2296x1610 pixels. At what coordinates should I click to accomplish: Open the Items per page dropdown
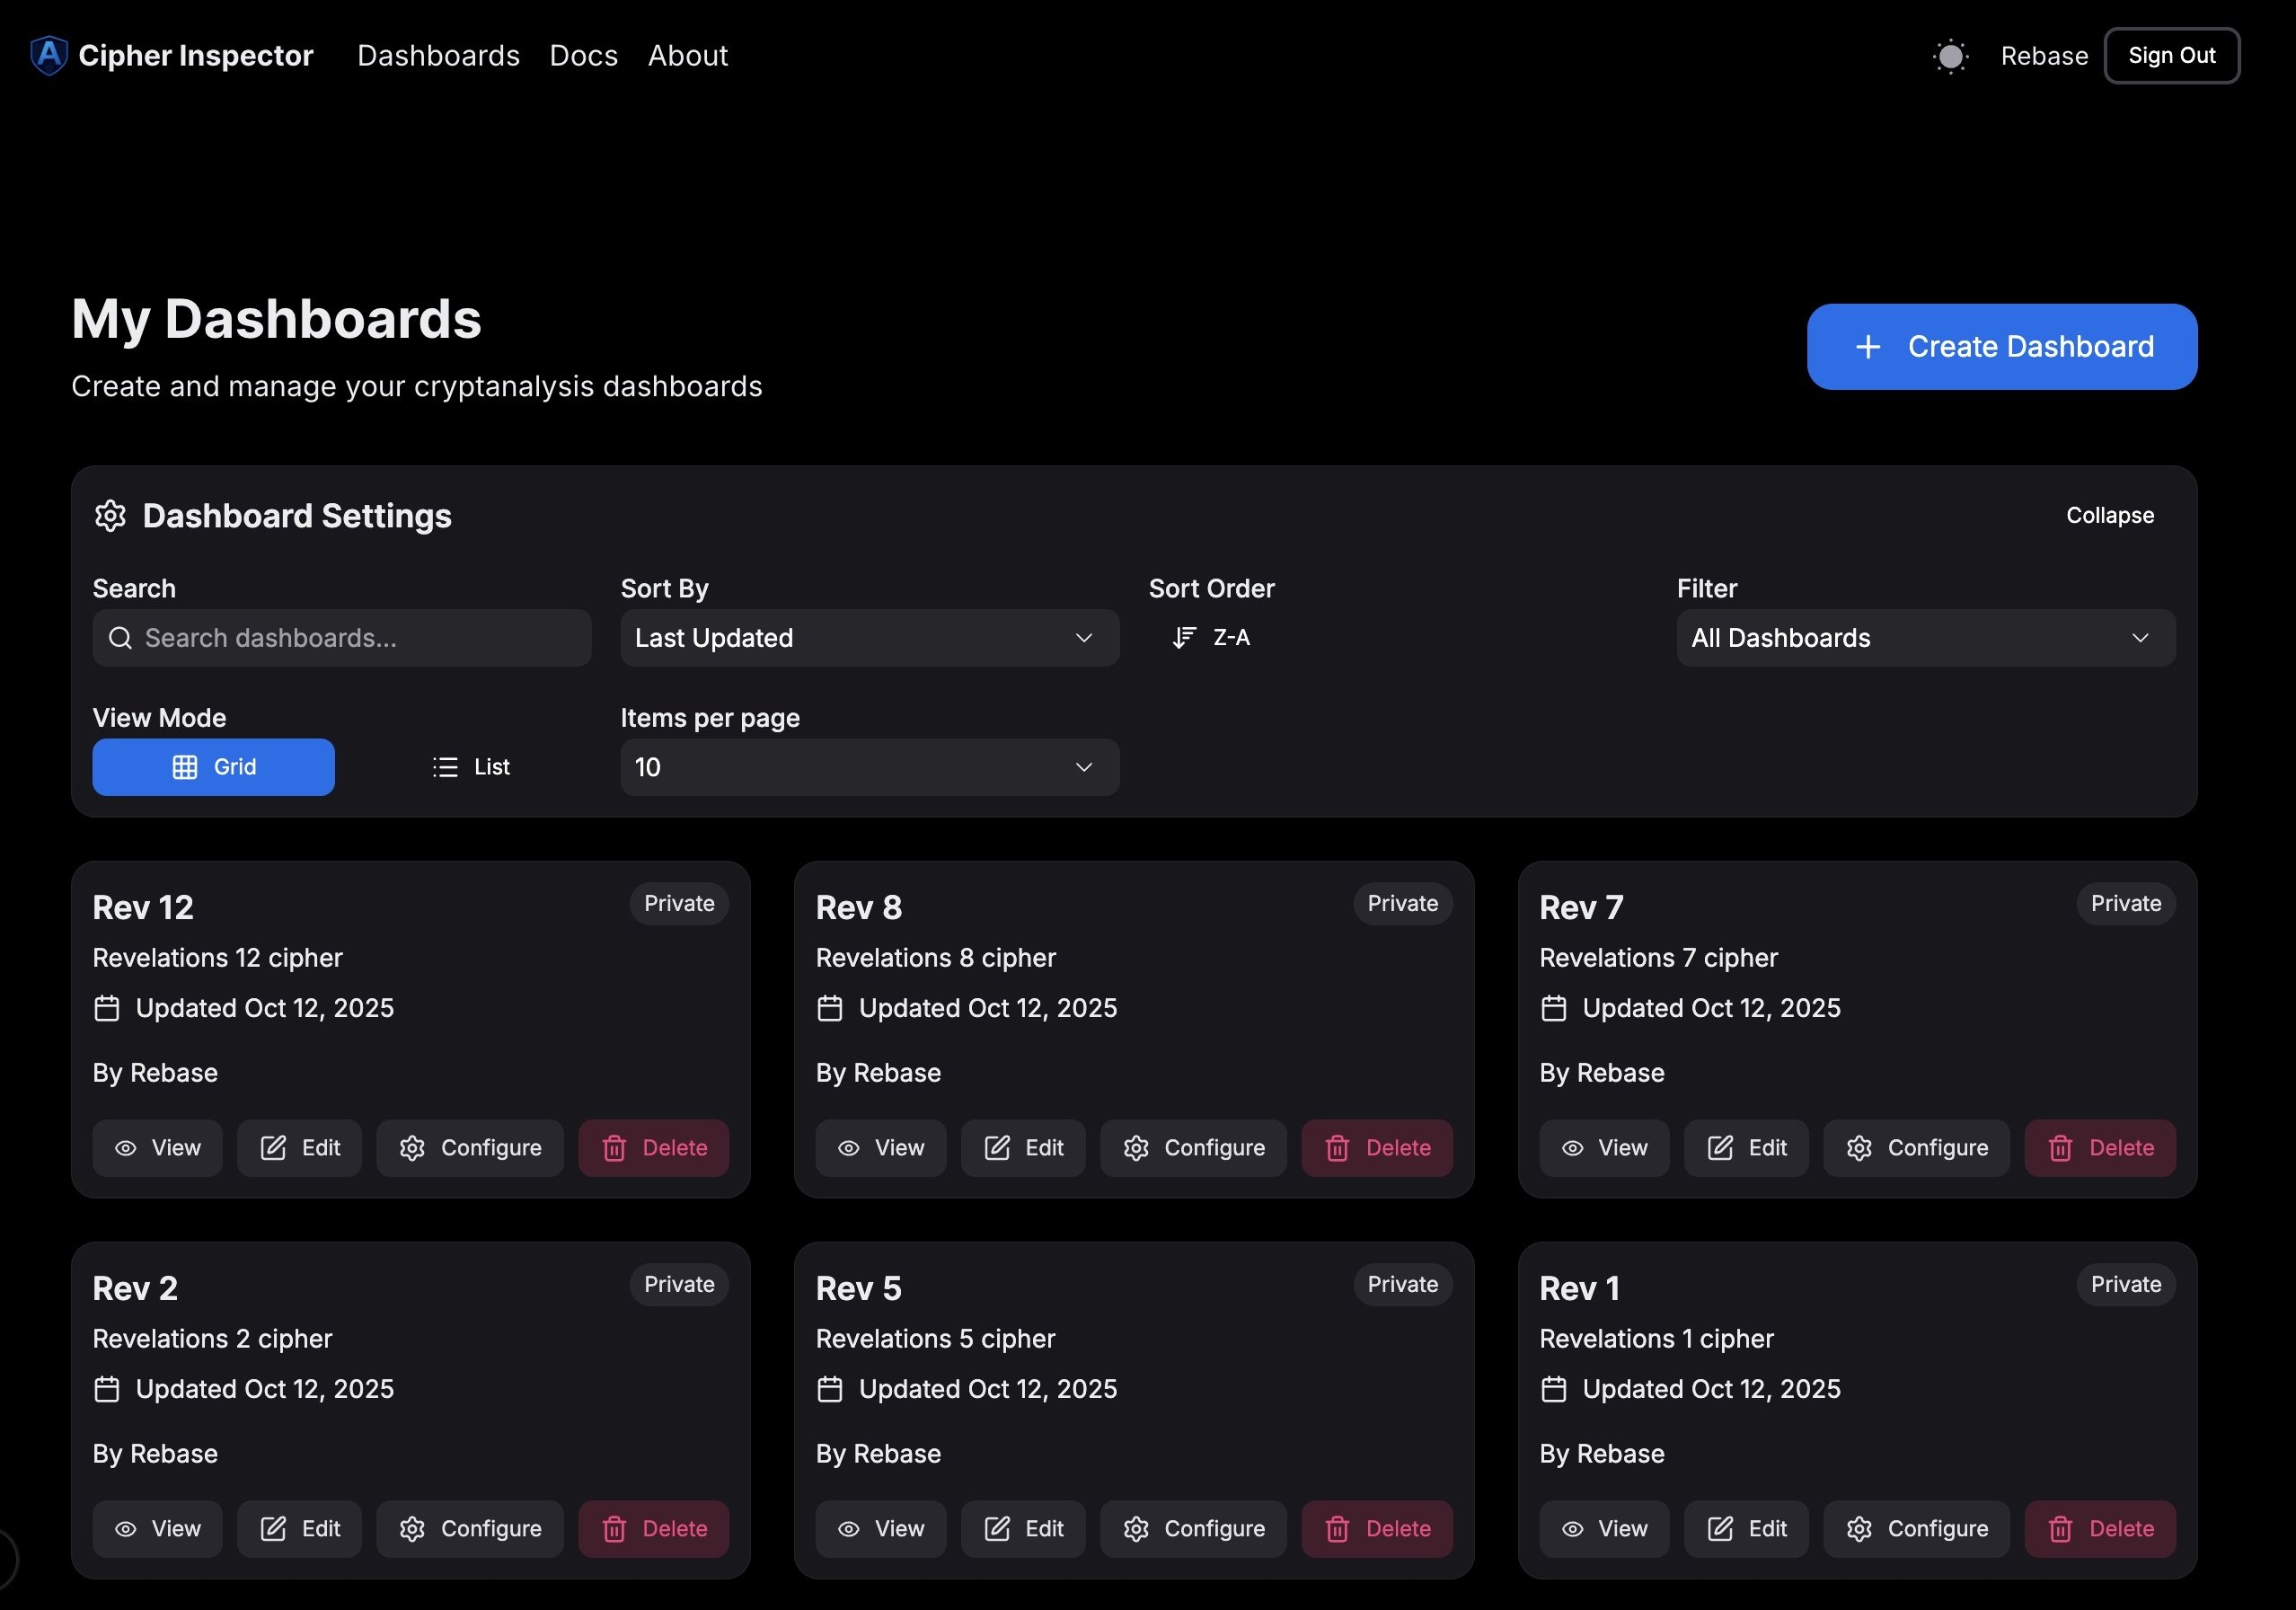[x=869, y=767]
